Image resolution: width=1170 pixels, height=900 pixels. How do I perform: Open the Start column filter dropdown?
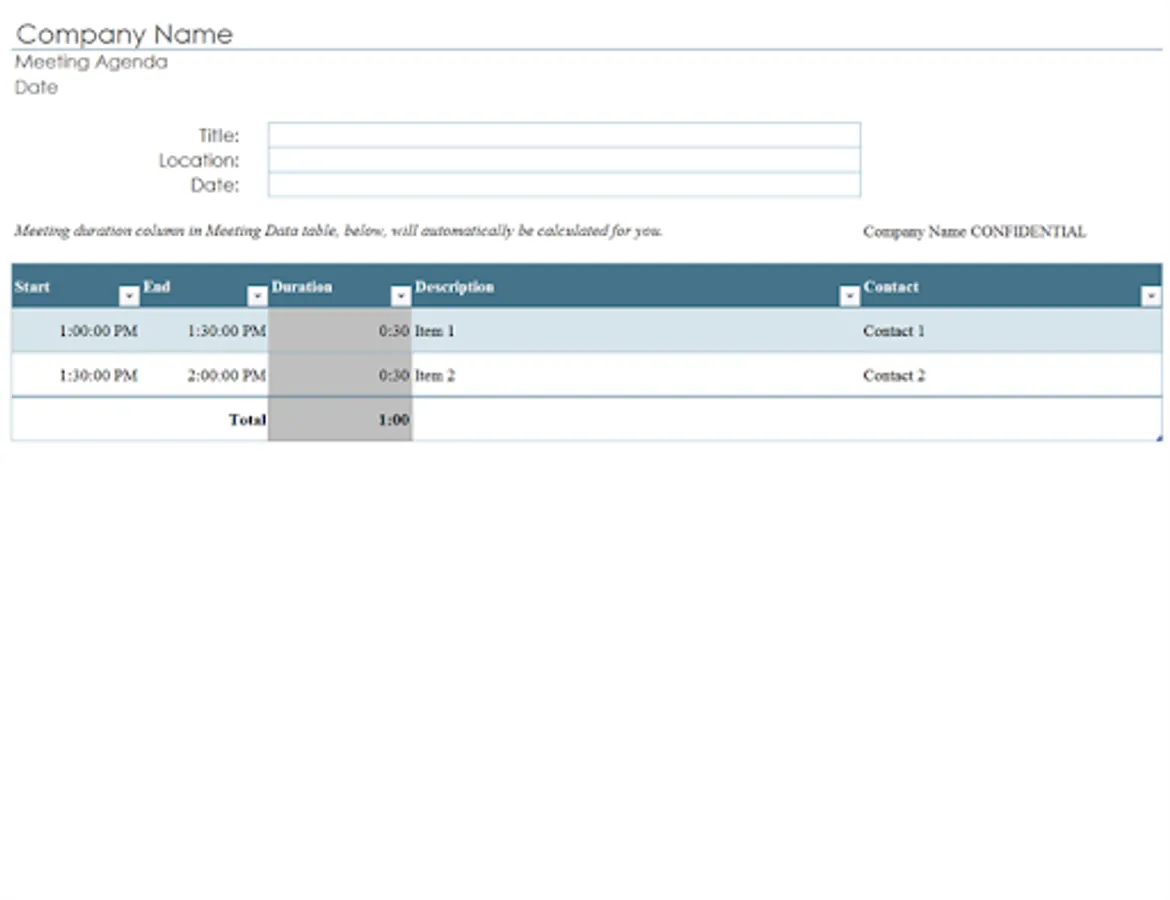(129, 296)
